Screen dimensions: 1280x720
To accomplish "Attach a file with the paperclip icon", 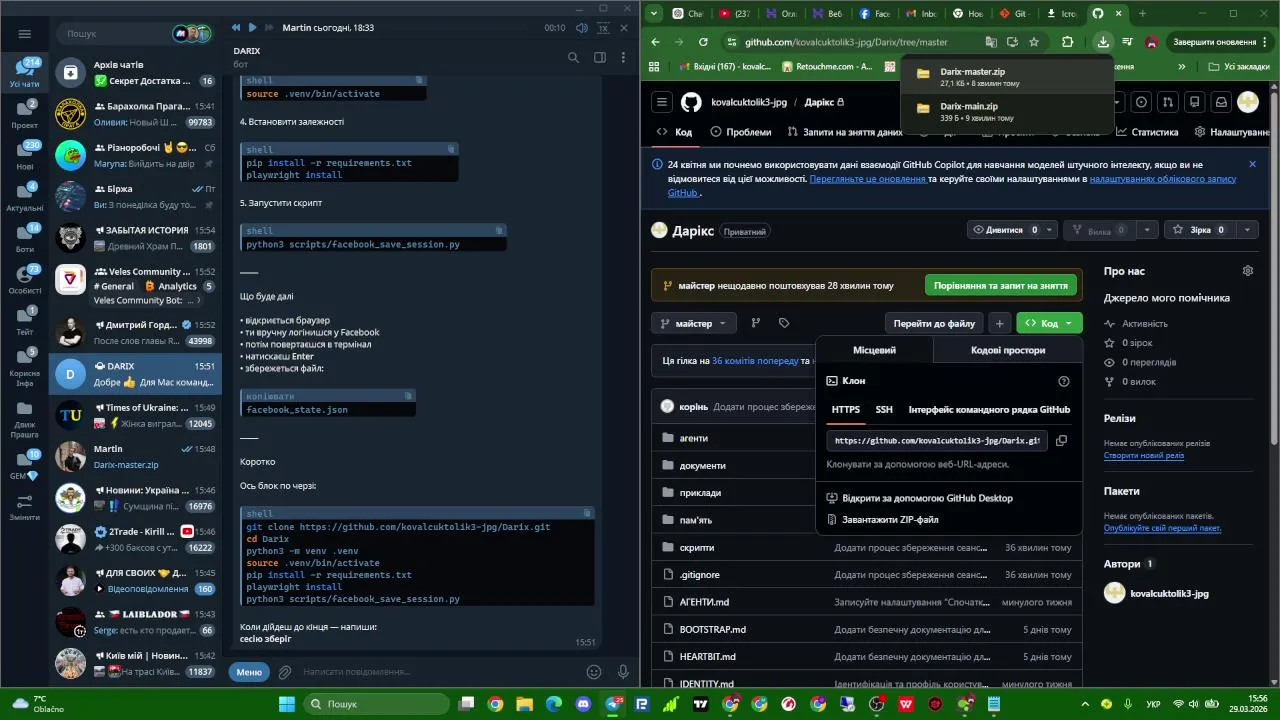I will [285, 672].
